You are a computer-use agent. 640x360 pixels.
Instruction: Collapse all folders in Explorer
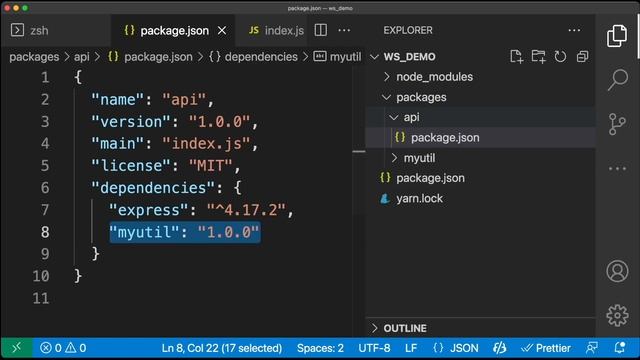(x=582, y=57)
